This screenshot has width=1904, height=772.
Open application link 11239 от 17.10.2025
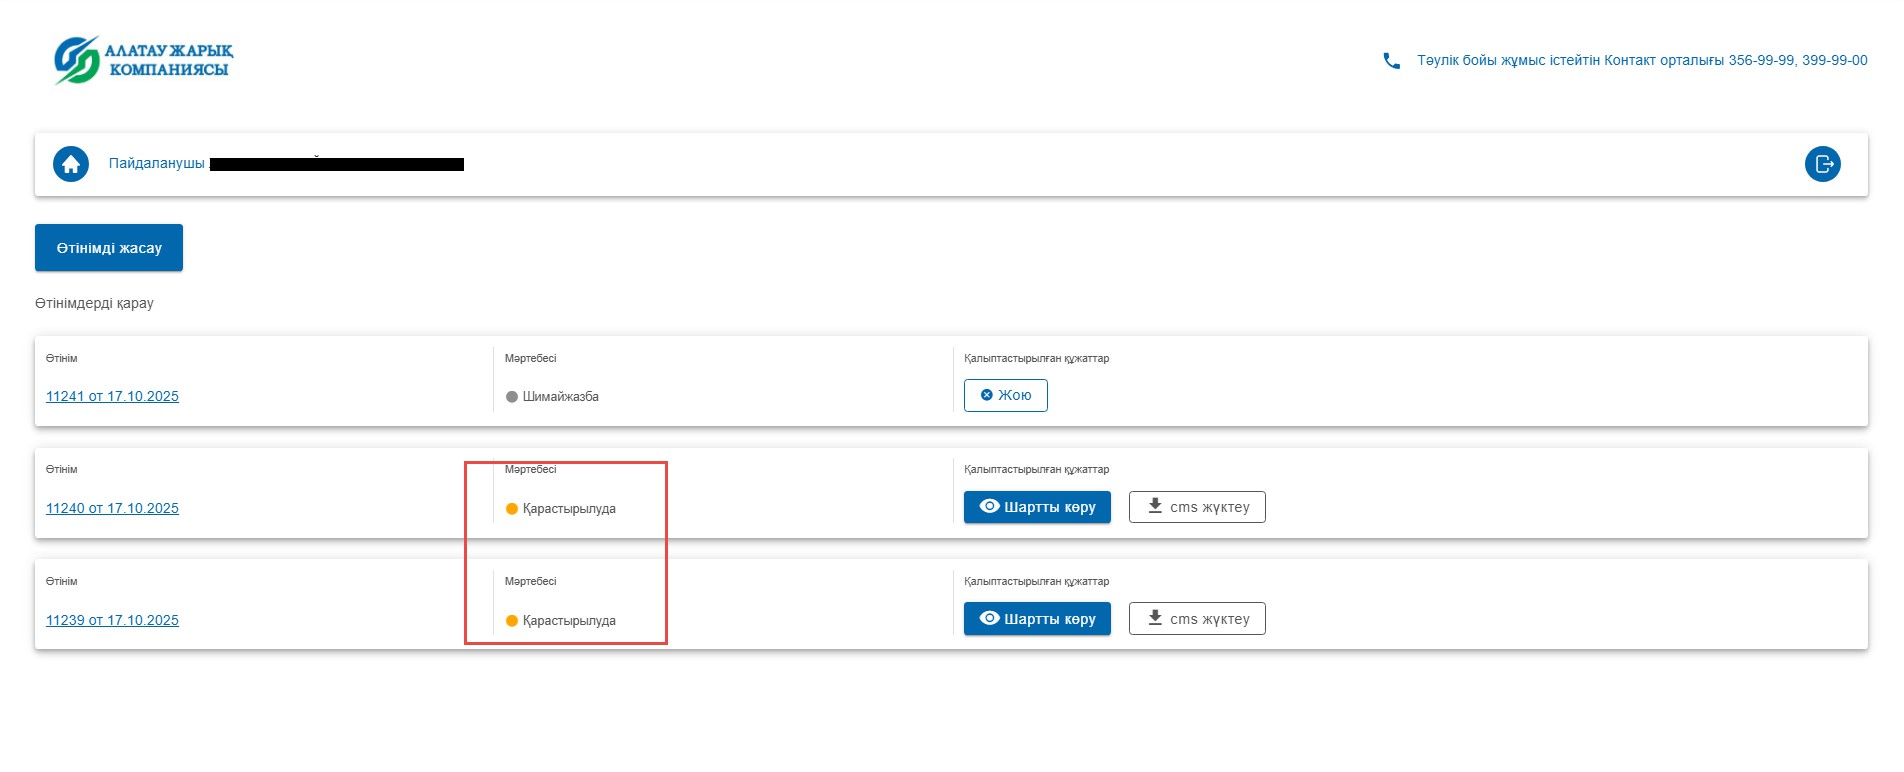(x=112, y=620)
